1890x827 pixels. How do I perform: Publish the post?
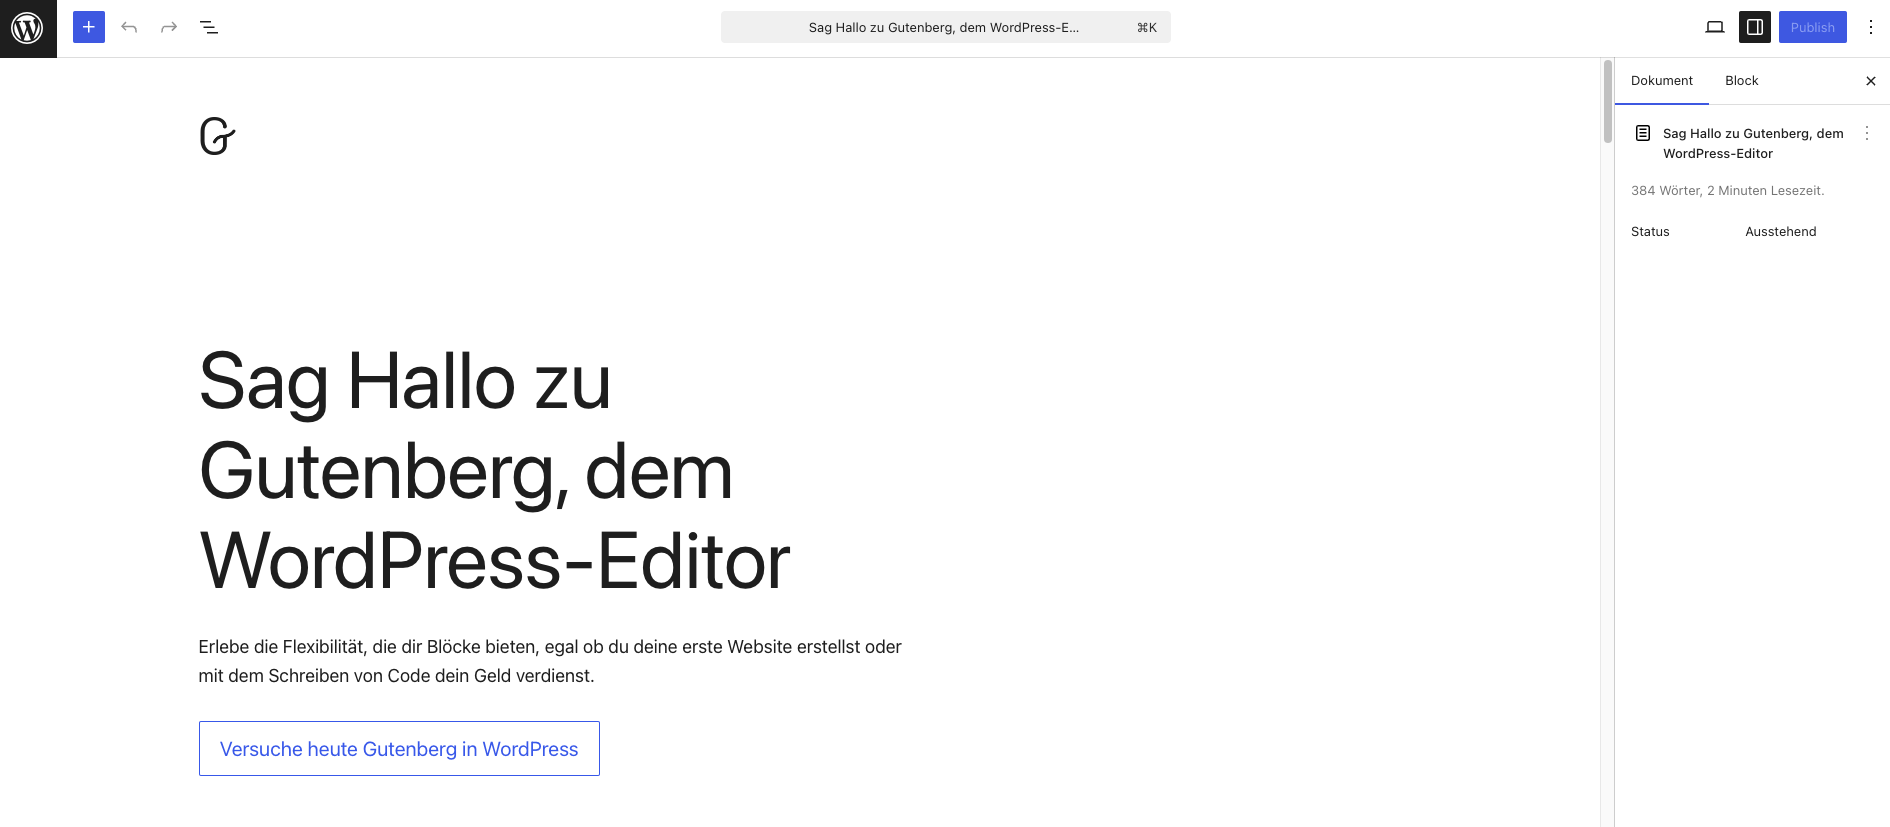(1812, 27)
